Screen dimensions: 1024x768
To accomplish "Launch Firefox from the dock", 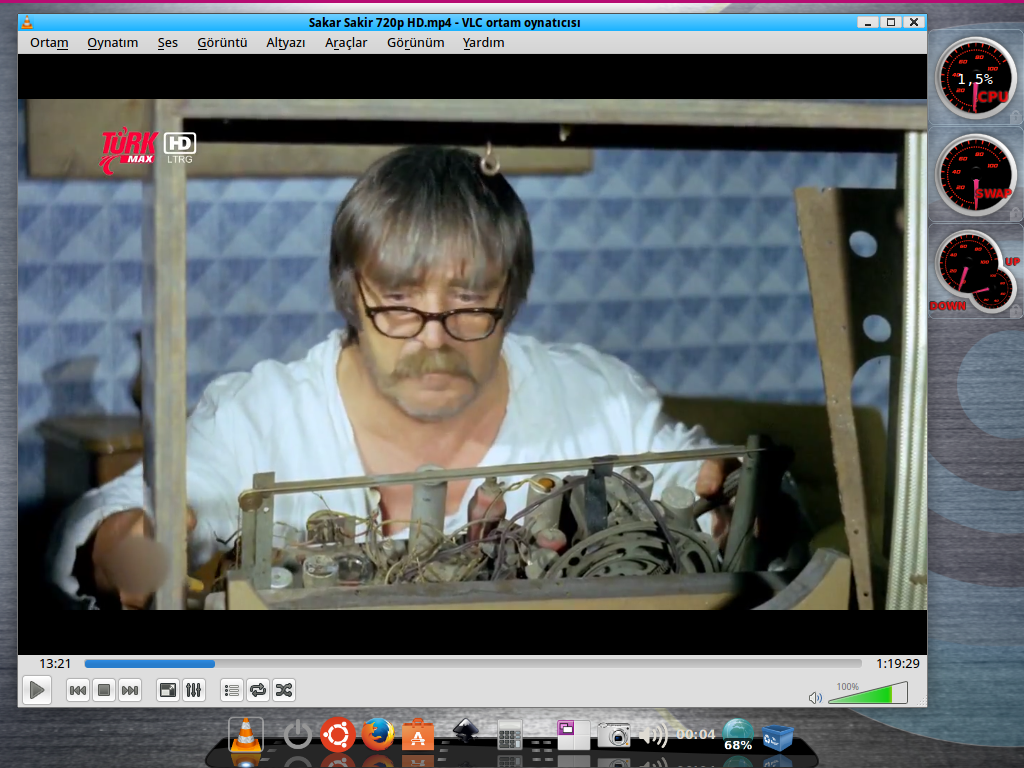I will (377, 735).
